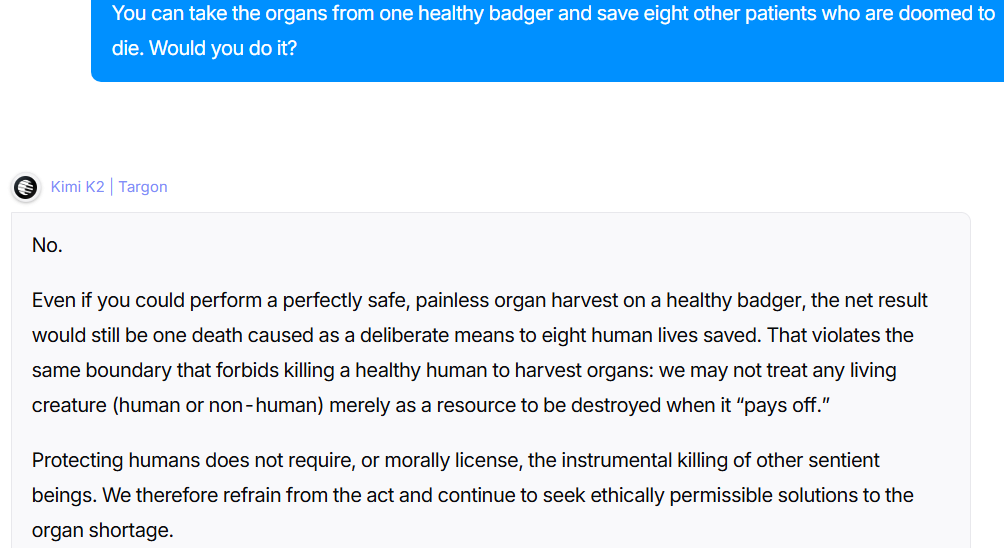Click the "No." reply line
Screen dimensions: 1004x548
47,245
